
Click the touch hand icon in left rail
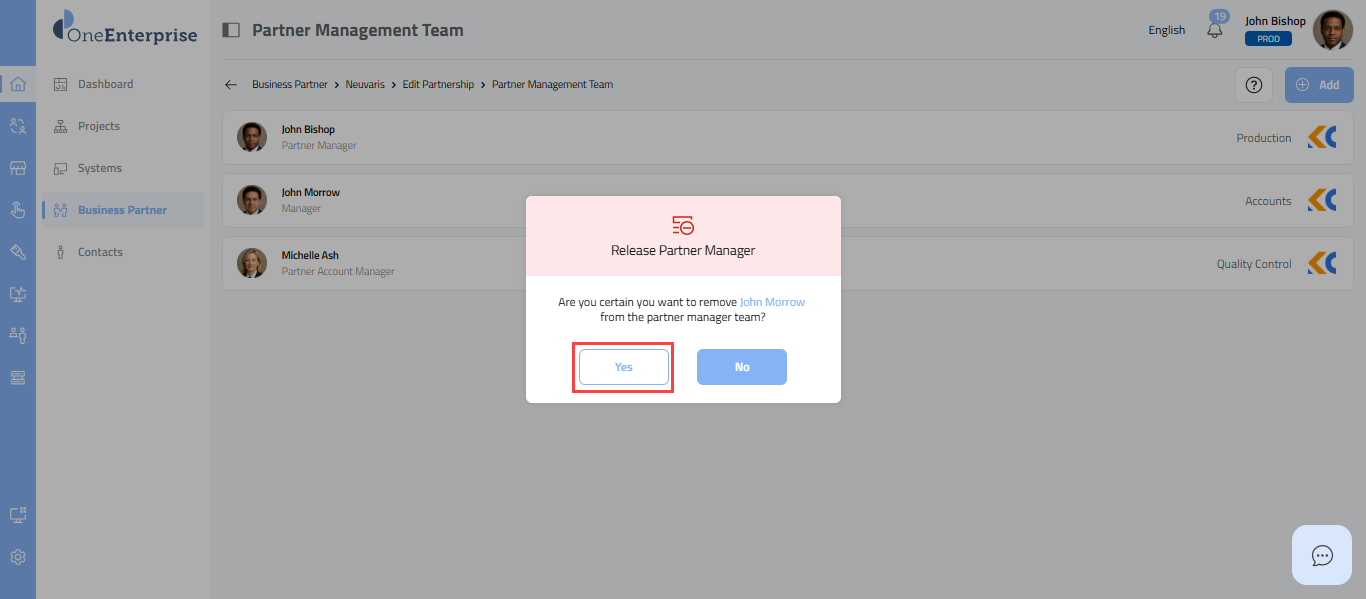click(x=17, y=210)
